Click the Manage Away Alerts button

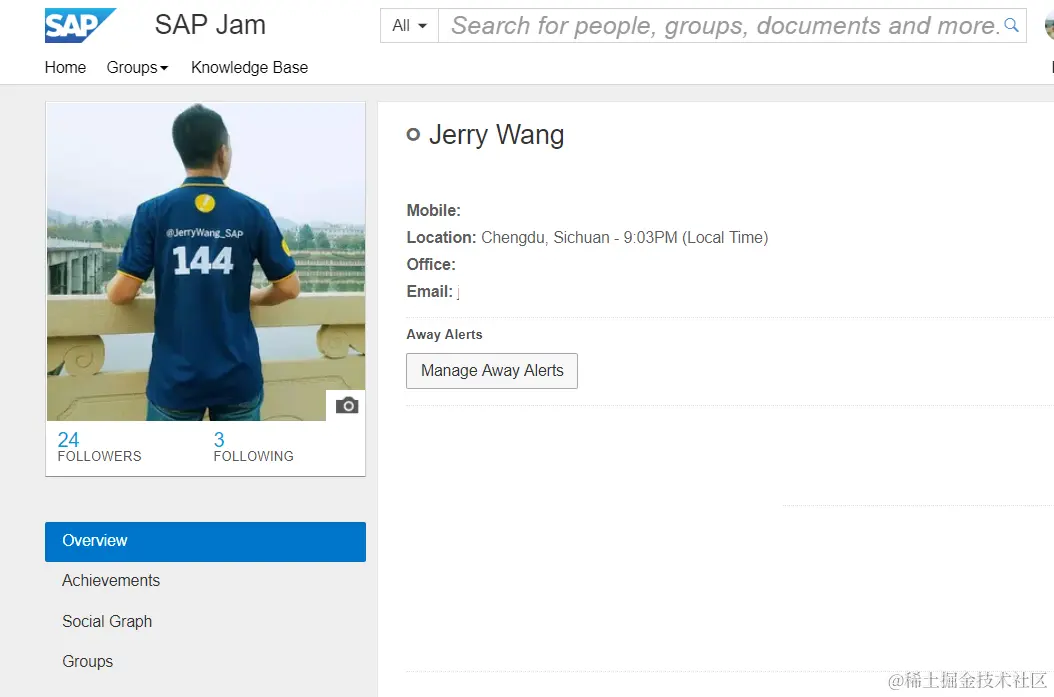click(492, 371)
